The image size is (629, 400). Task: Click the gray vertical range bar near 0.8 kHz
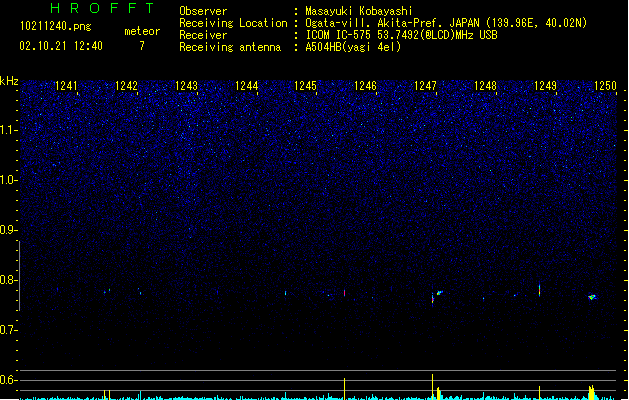(x=19, y=276)
